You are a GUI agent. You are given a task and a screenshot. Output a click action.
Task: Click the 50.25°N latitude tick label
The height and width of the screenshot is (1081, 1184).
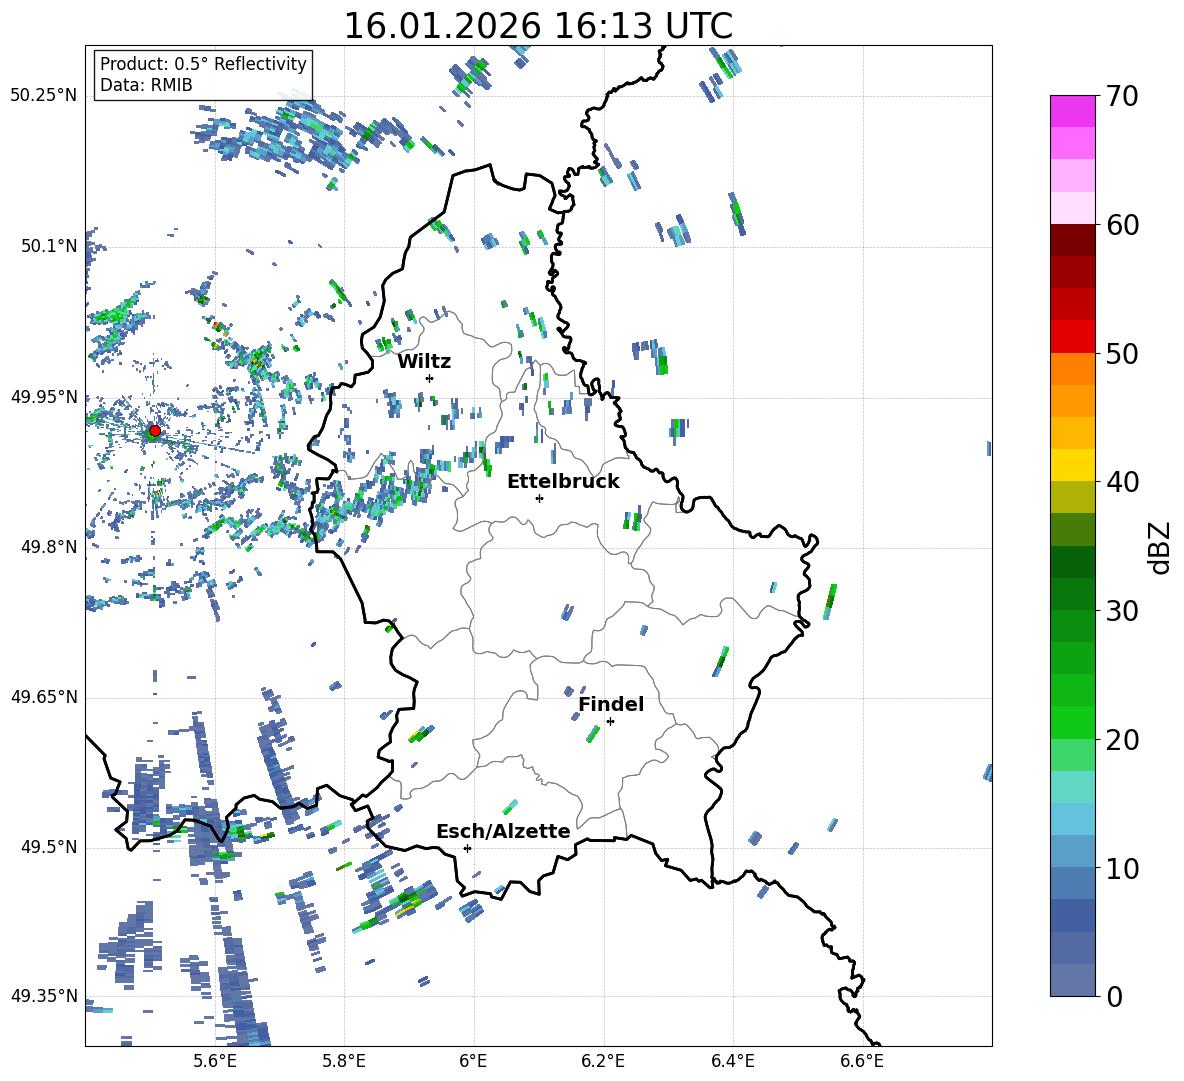point(43,95)
